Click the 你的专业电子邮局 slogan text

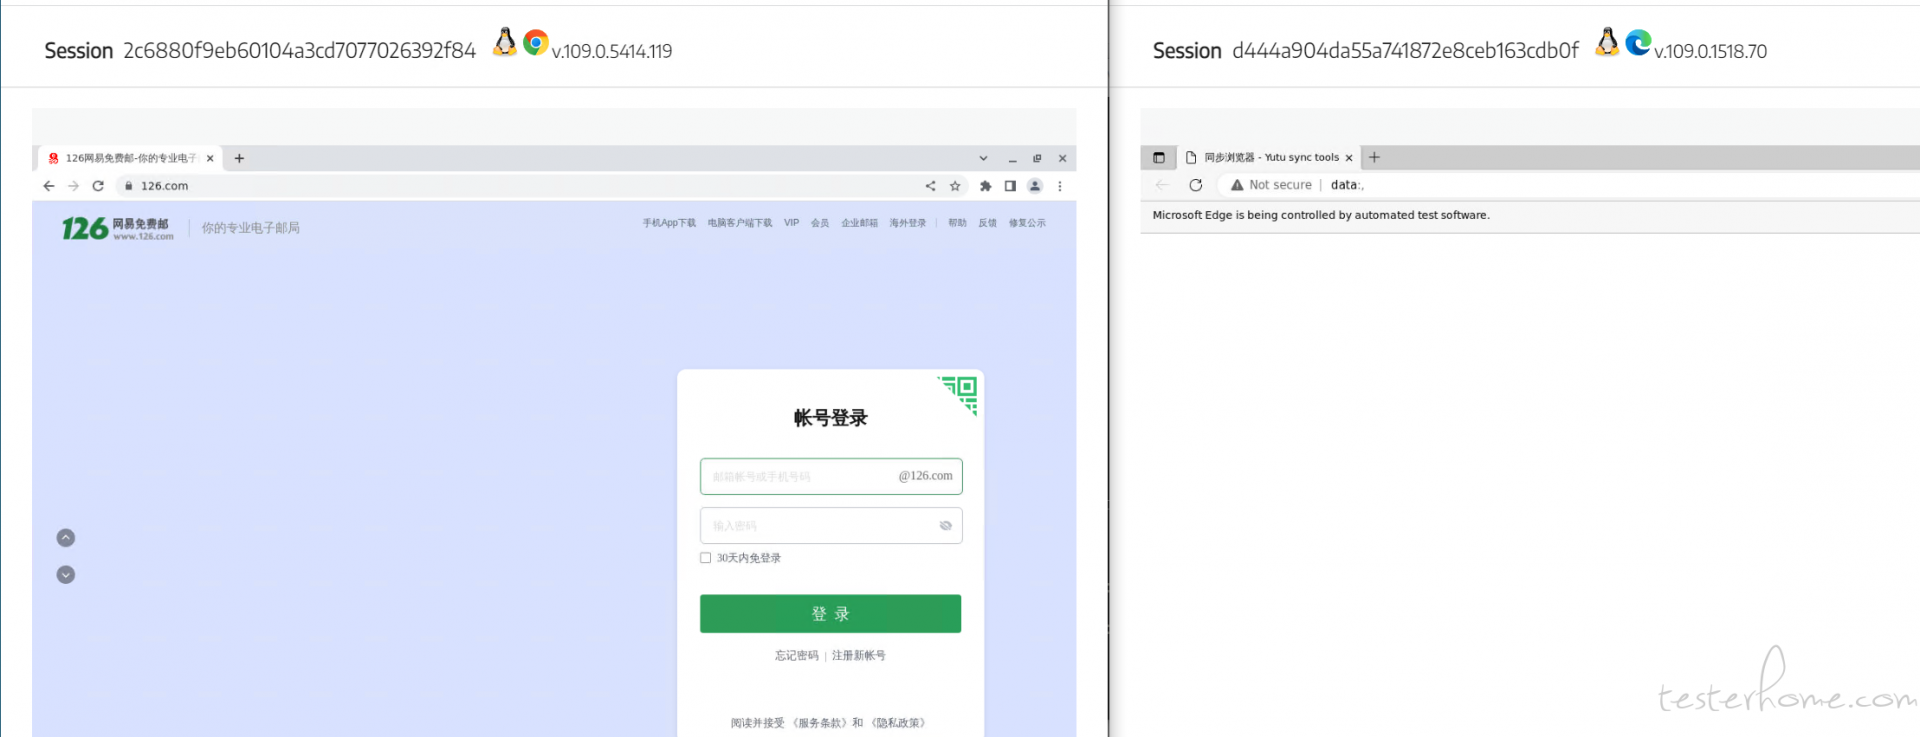coord(251,228)
